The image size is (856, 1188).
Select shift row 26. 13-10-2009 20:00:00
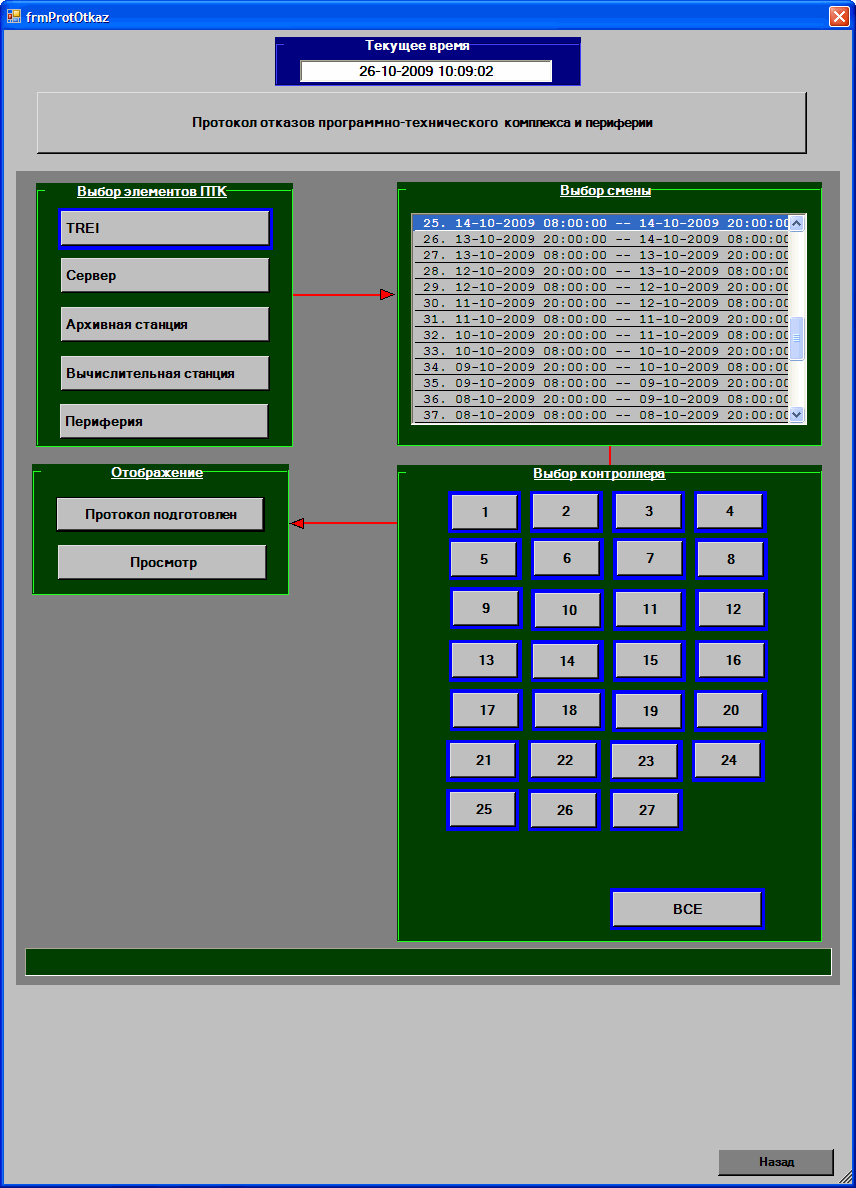(601, 239)
